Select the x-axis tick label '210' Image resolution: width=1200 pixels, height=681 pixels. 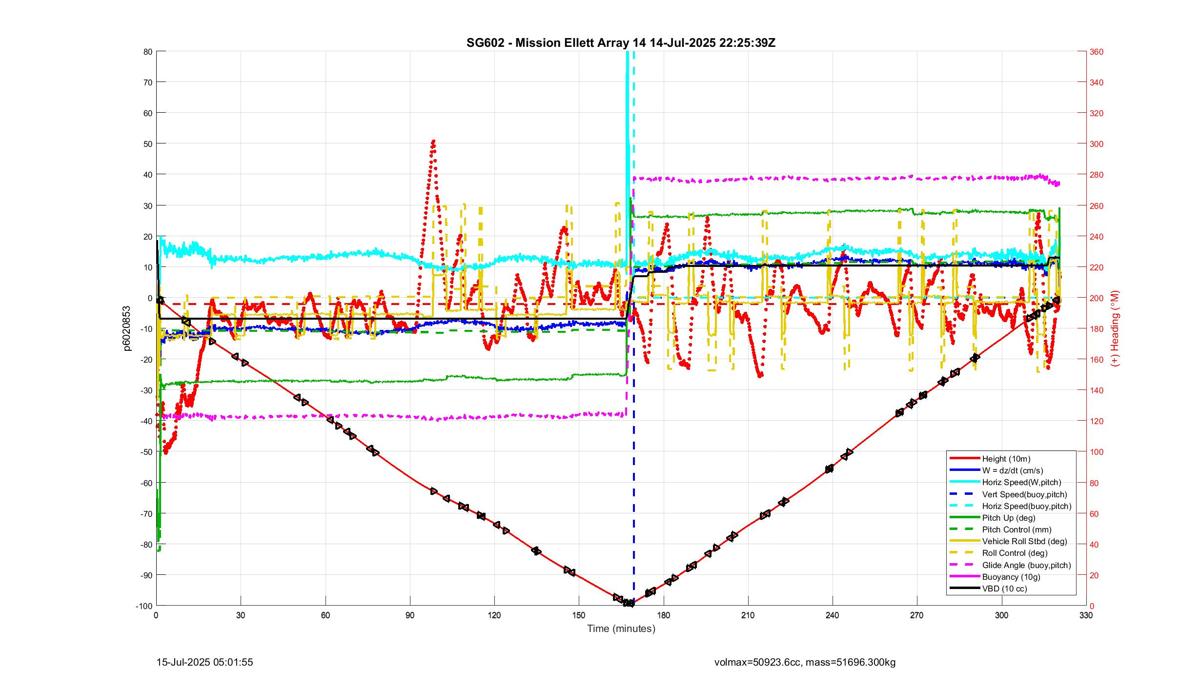pos(748,615)
